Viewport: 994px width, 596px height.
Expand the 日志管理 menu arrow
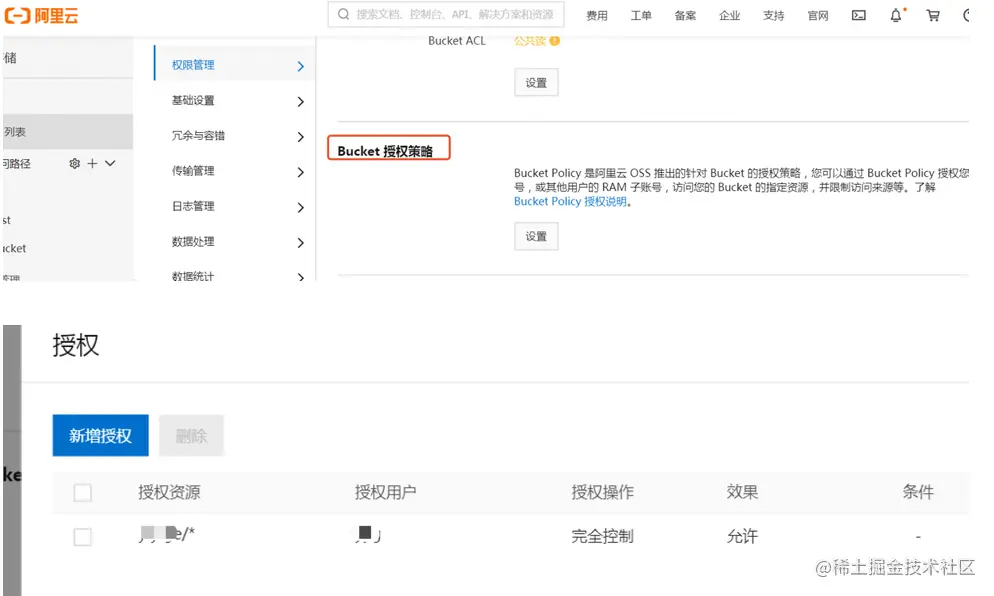point(300,208)
